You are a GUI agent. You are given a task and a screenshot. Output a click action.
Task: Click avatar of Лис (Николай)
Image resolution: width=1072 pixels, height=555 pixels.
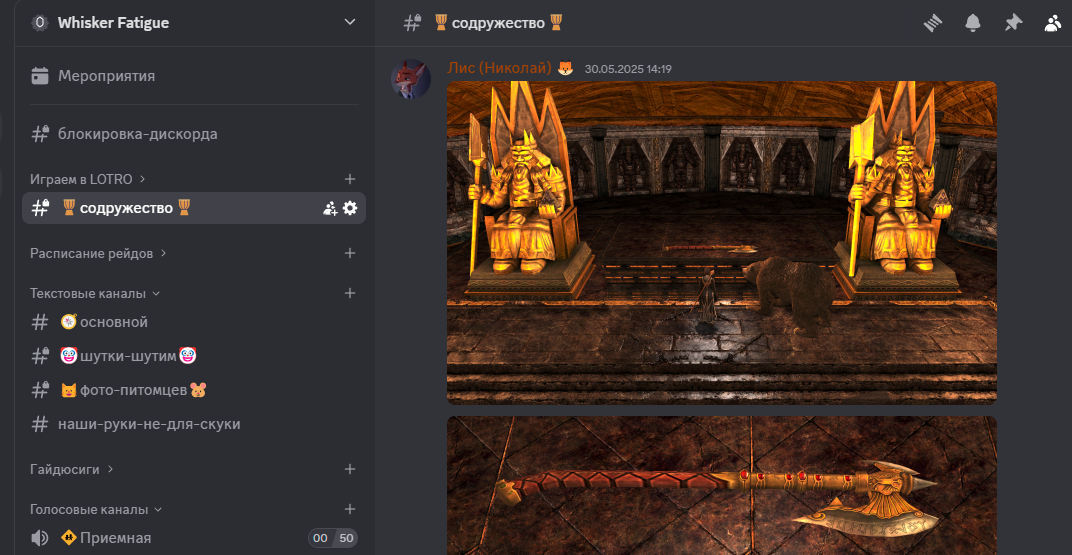(x=411, y=79)
